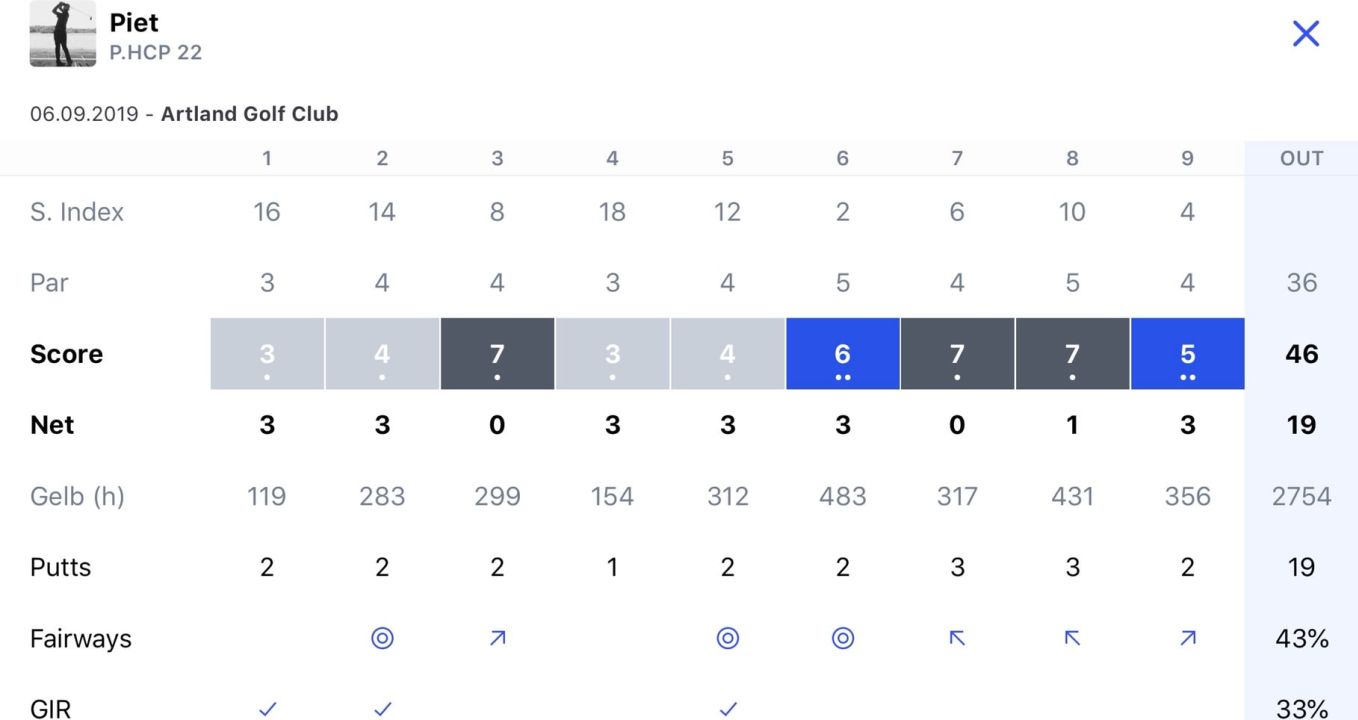Select the dark score cell 7 on hole 3

(x=497, y=354)
